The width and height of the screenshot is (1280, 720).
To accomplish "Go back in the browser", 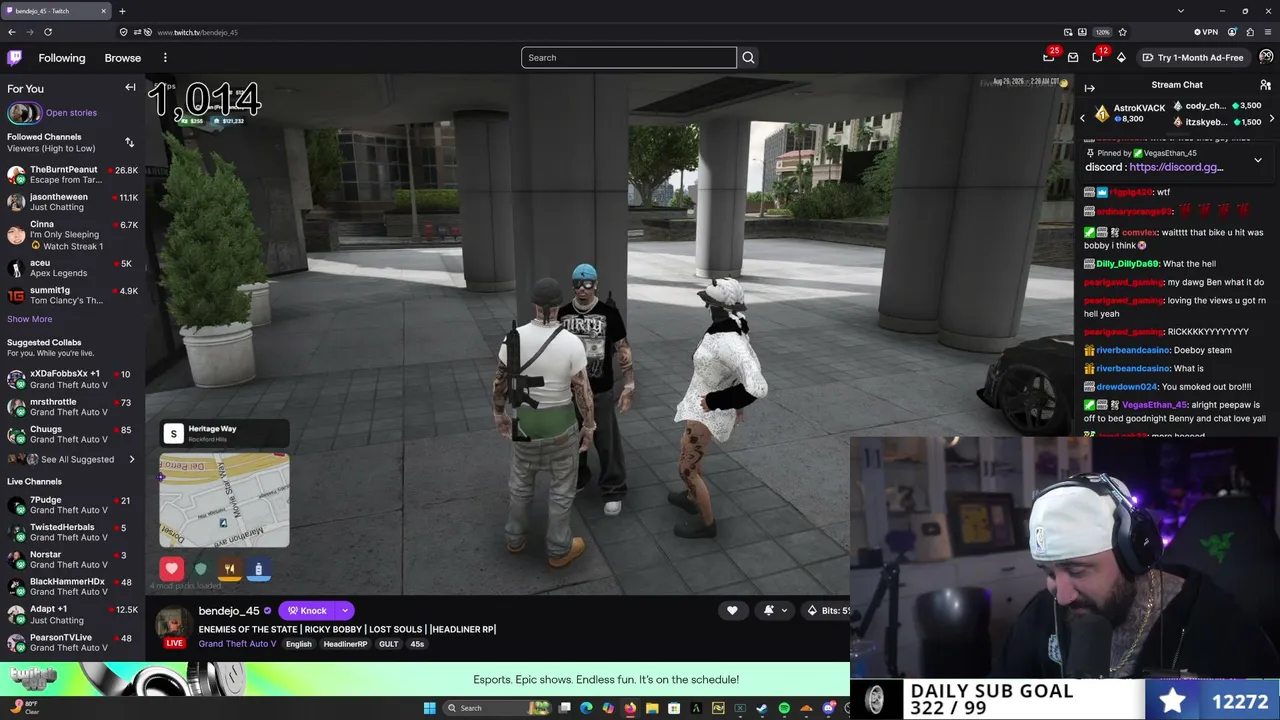I will pyautogui.click(x=12, y=32).
